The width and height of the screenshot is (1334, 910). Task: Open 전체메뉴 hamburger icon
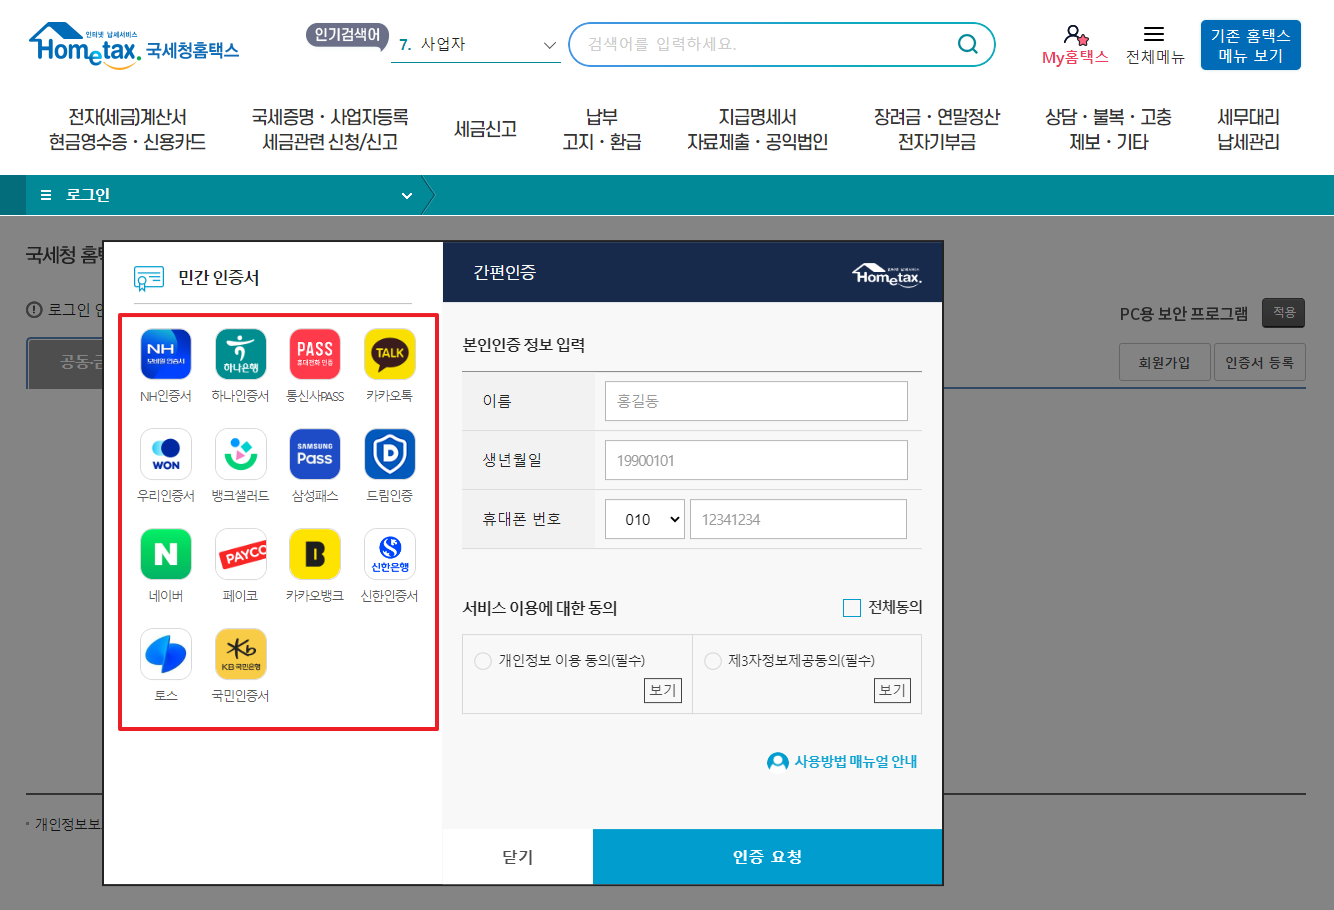click(x=1154, y=34)
